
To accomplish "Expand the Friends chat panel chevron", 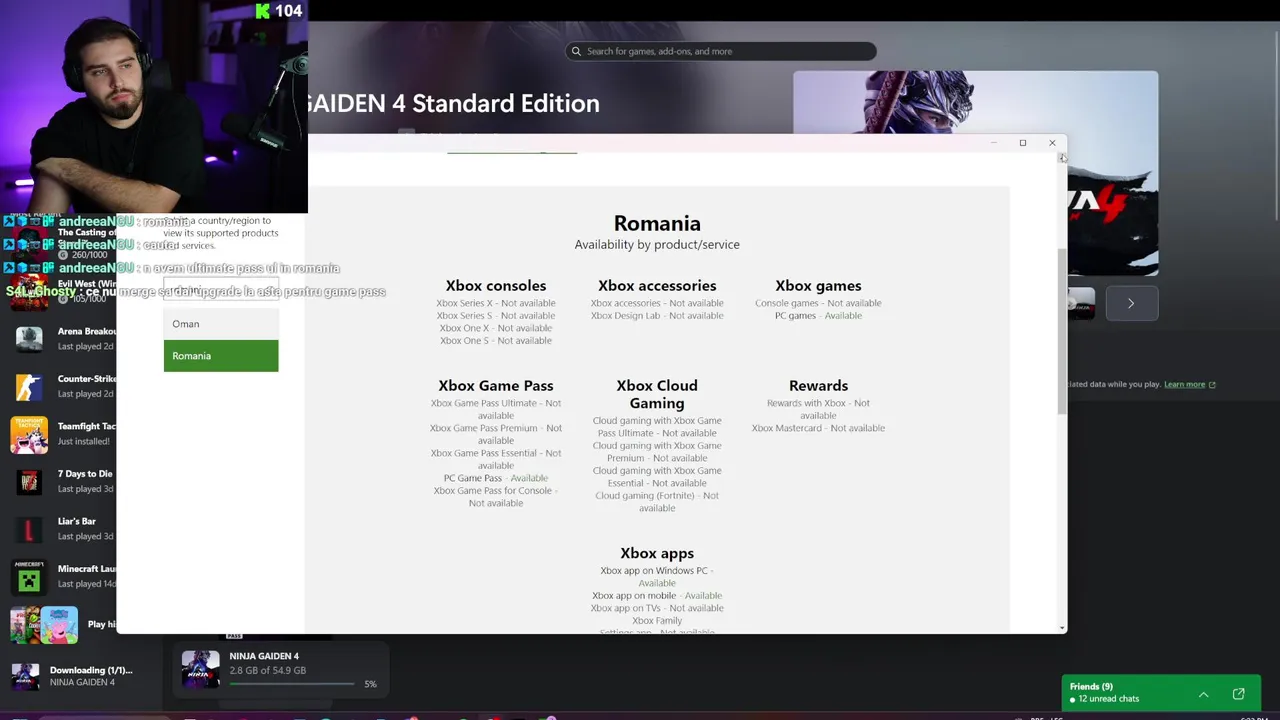I will pos(1204,694).
